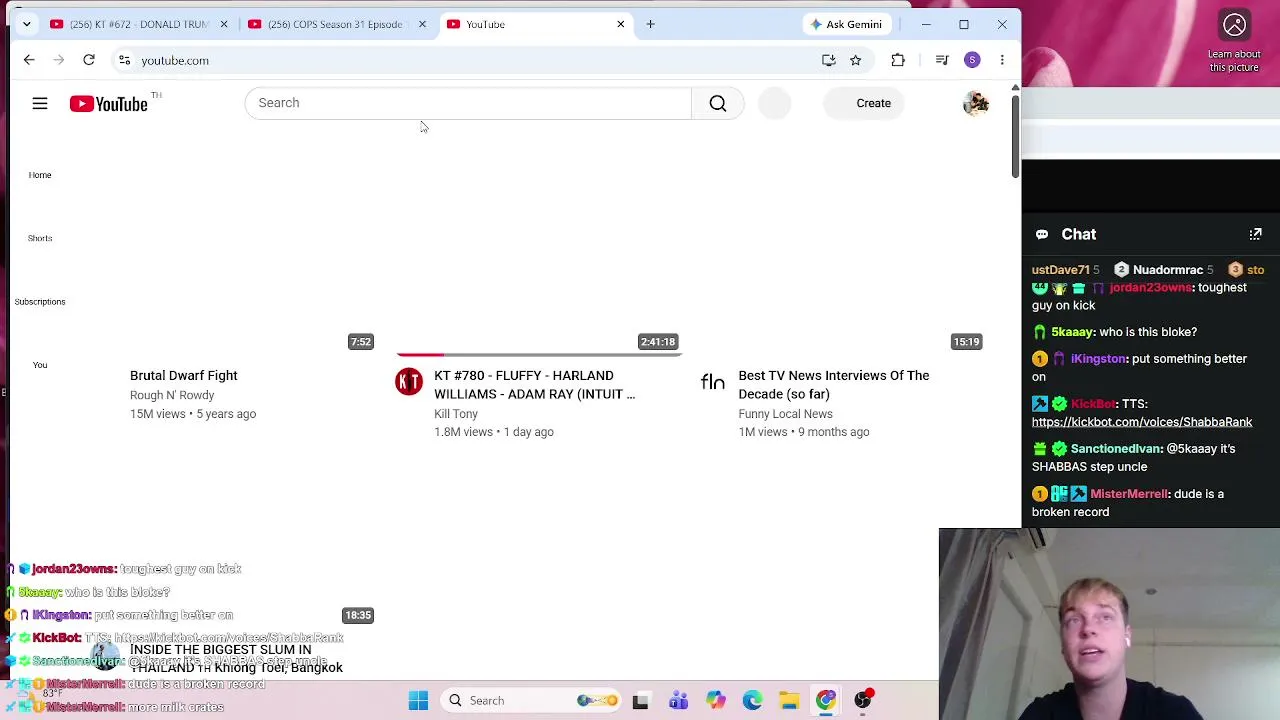The height and width of the screenshot is (720, 1280).
Task: Click username MisterMerrell in Chat panel
Action: pyautogui.click(x=1129, y=494)
